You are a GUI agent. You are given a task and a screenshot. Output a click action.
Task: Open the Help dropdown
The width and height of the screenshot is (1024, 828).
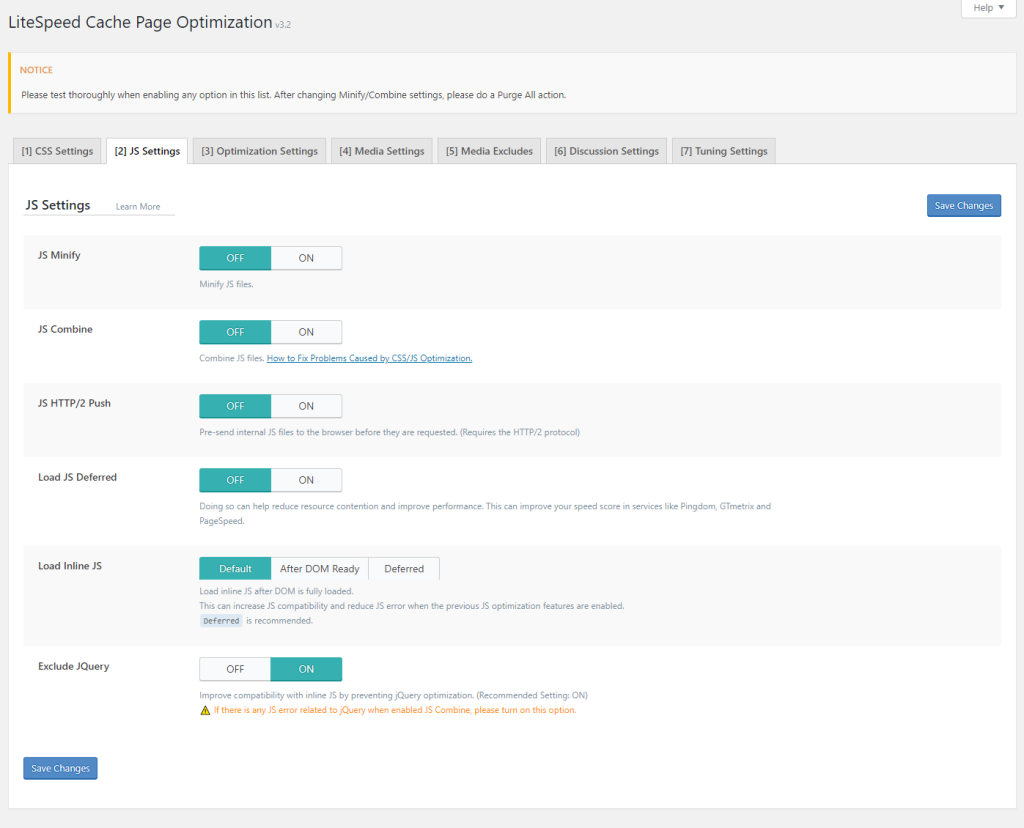(988, 8)
